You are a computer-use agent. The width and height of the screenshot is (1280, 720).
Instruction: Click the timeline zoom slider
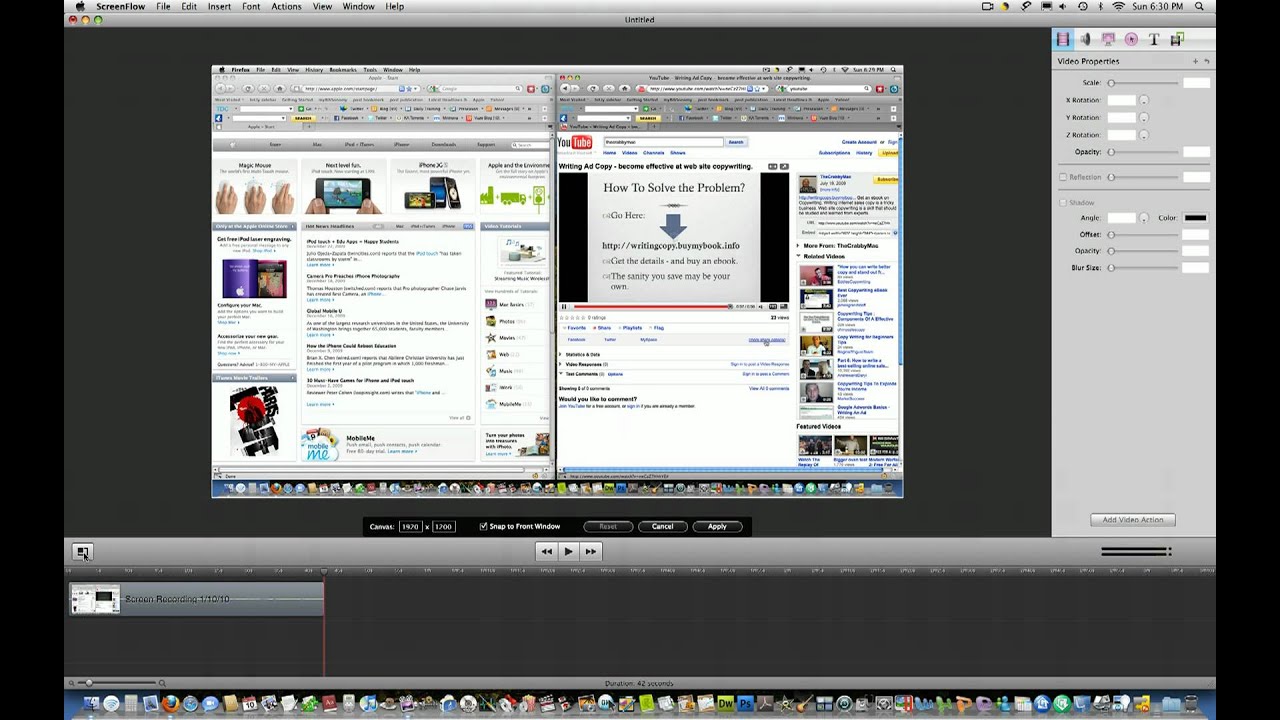(x=118, y=683)
